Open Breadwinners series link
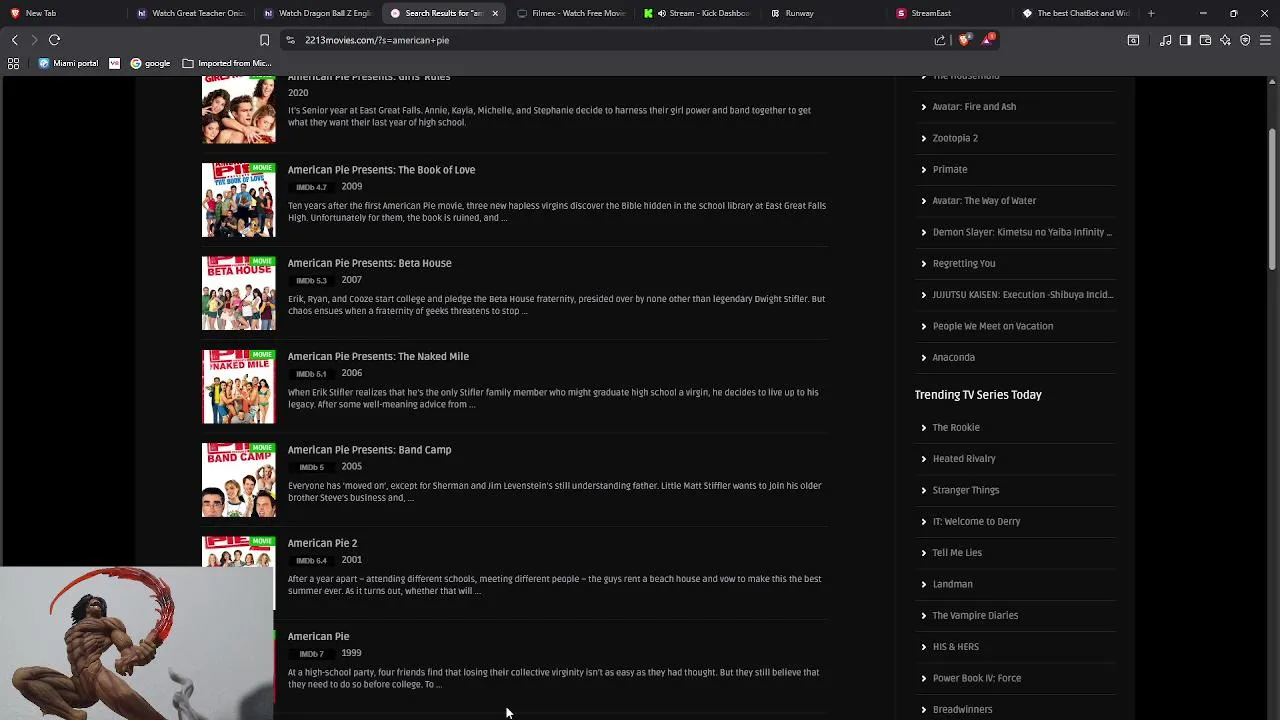Screen dimensions: 1280x720 click(x=962, y=709)
